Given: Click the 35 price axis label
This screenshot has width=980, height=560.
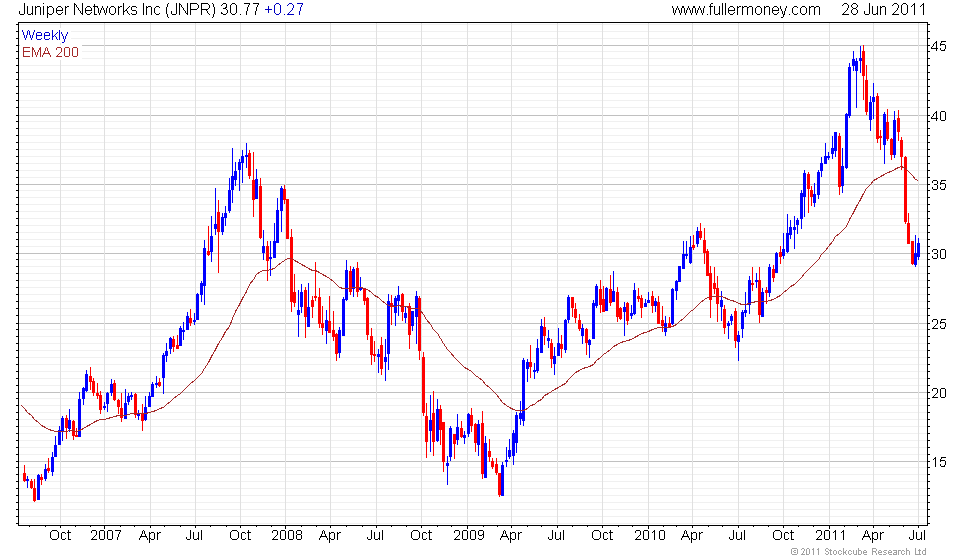Looking at the screenshot, I should tap(939, 186).
